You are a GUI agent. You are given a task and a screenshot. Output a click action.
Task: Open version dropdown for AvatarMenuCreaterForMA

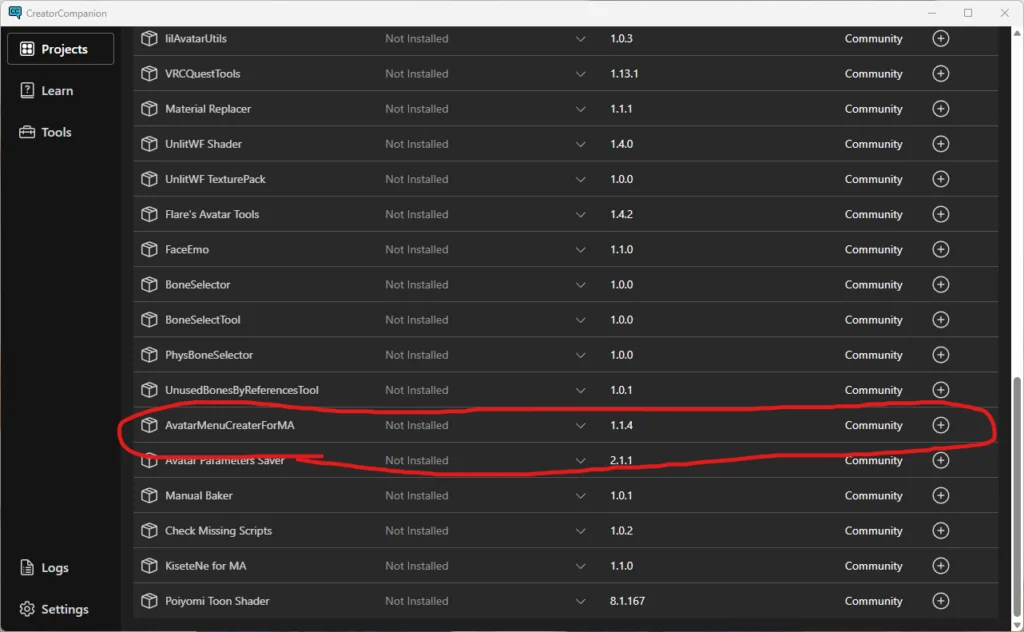580,426
